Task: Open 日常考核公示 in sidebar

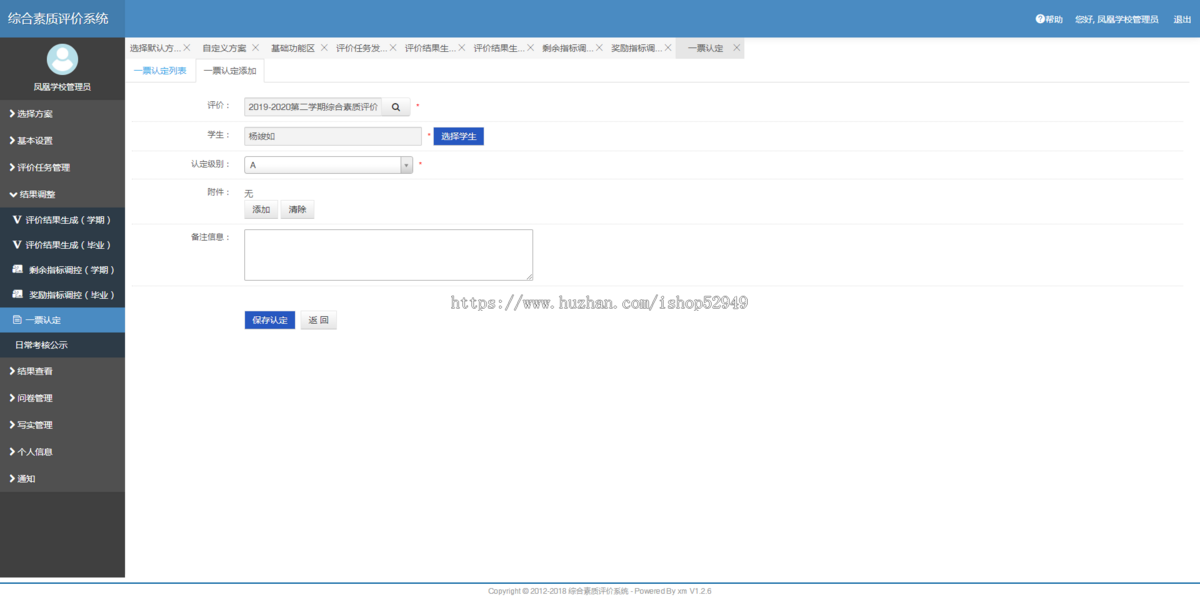Action: [62, 345]
